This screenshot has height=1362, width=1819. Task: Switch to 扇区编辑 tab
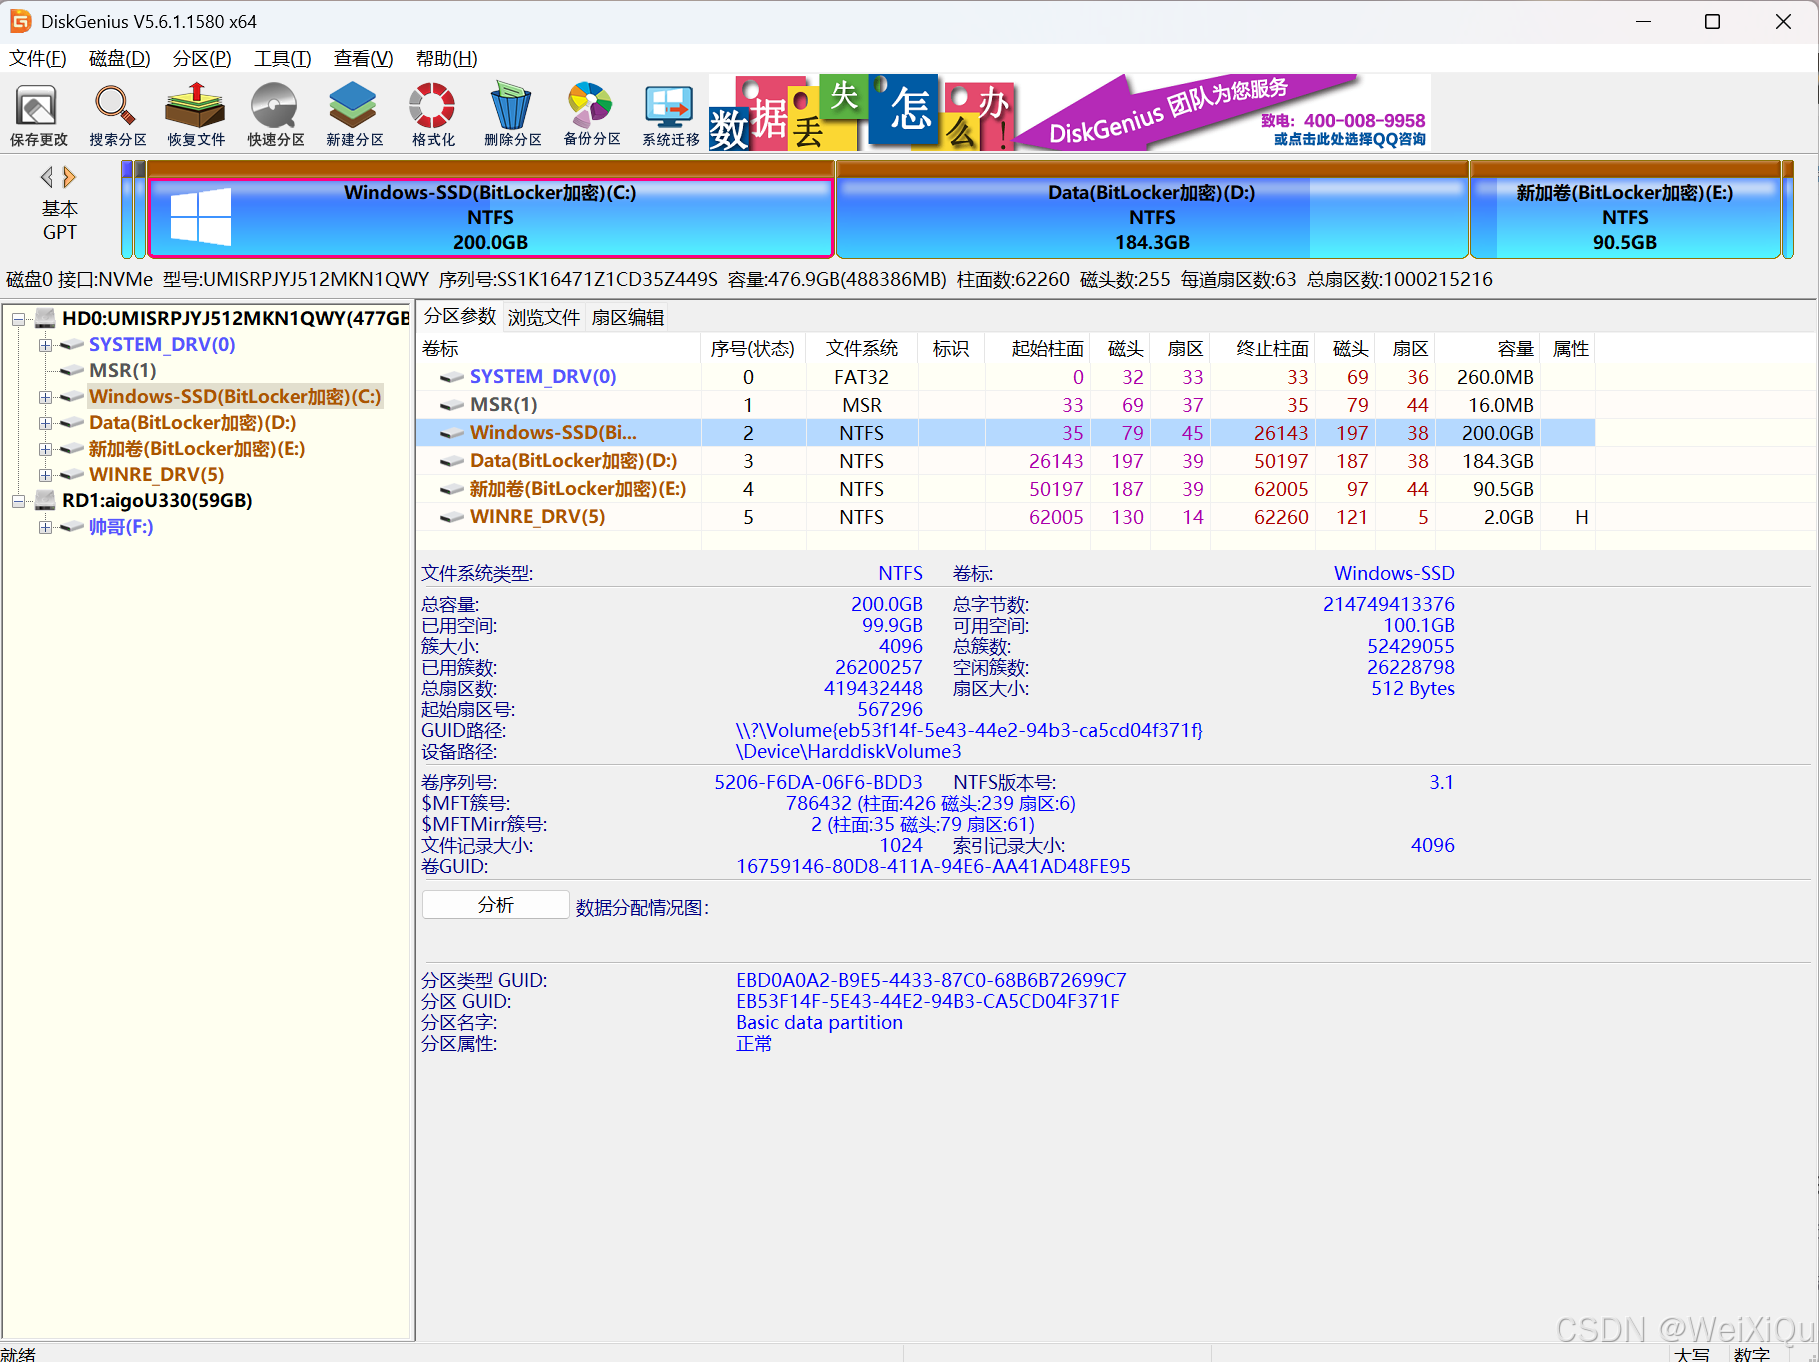pos(628,317)
